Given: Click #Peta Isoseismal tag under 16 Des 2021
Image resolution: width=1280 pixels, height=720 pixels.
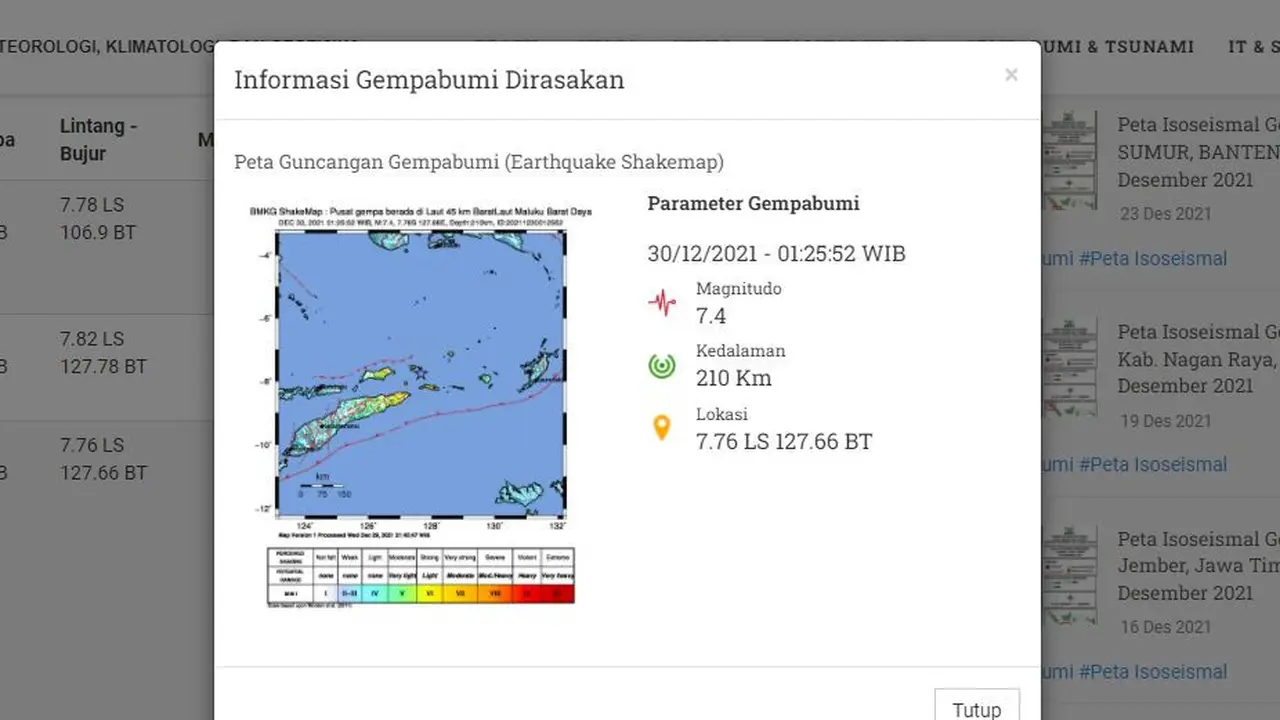Looking at the screenshot, I should click(1152, 671).
